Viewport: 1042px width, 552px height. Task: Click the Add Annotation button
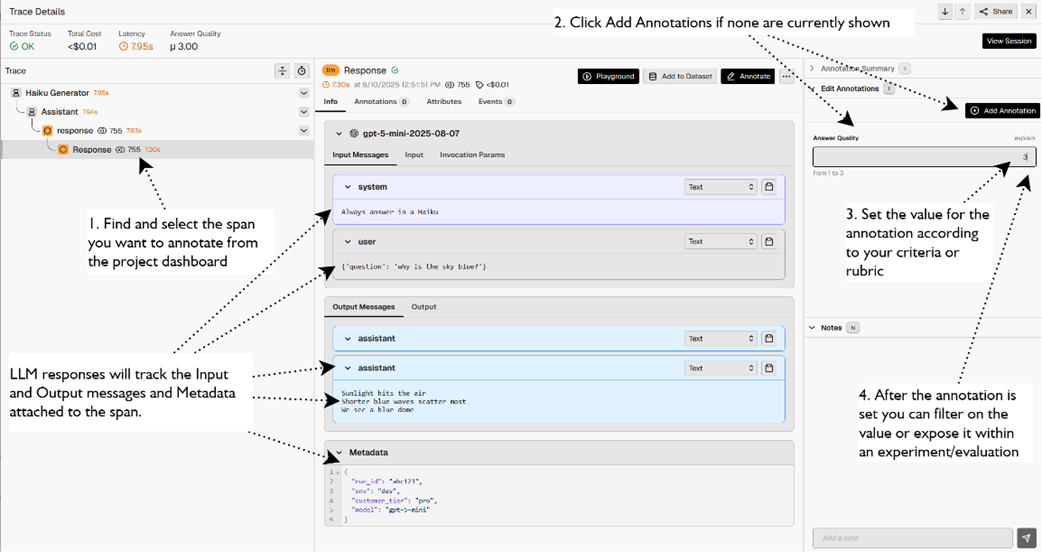(1002, 111)
